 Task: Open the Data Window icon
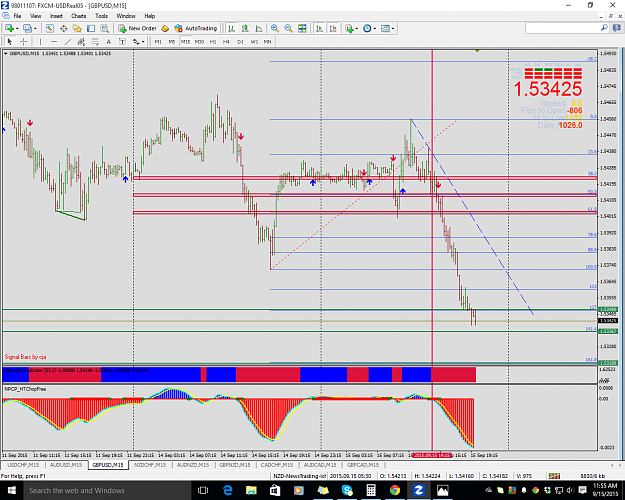pos(63,28)
